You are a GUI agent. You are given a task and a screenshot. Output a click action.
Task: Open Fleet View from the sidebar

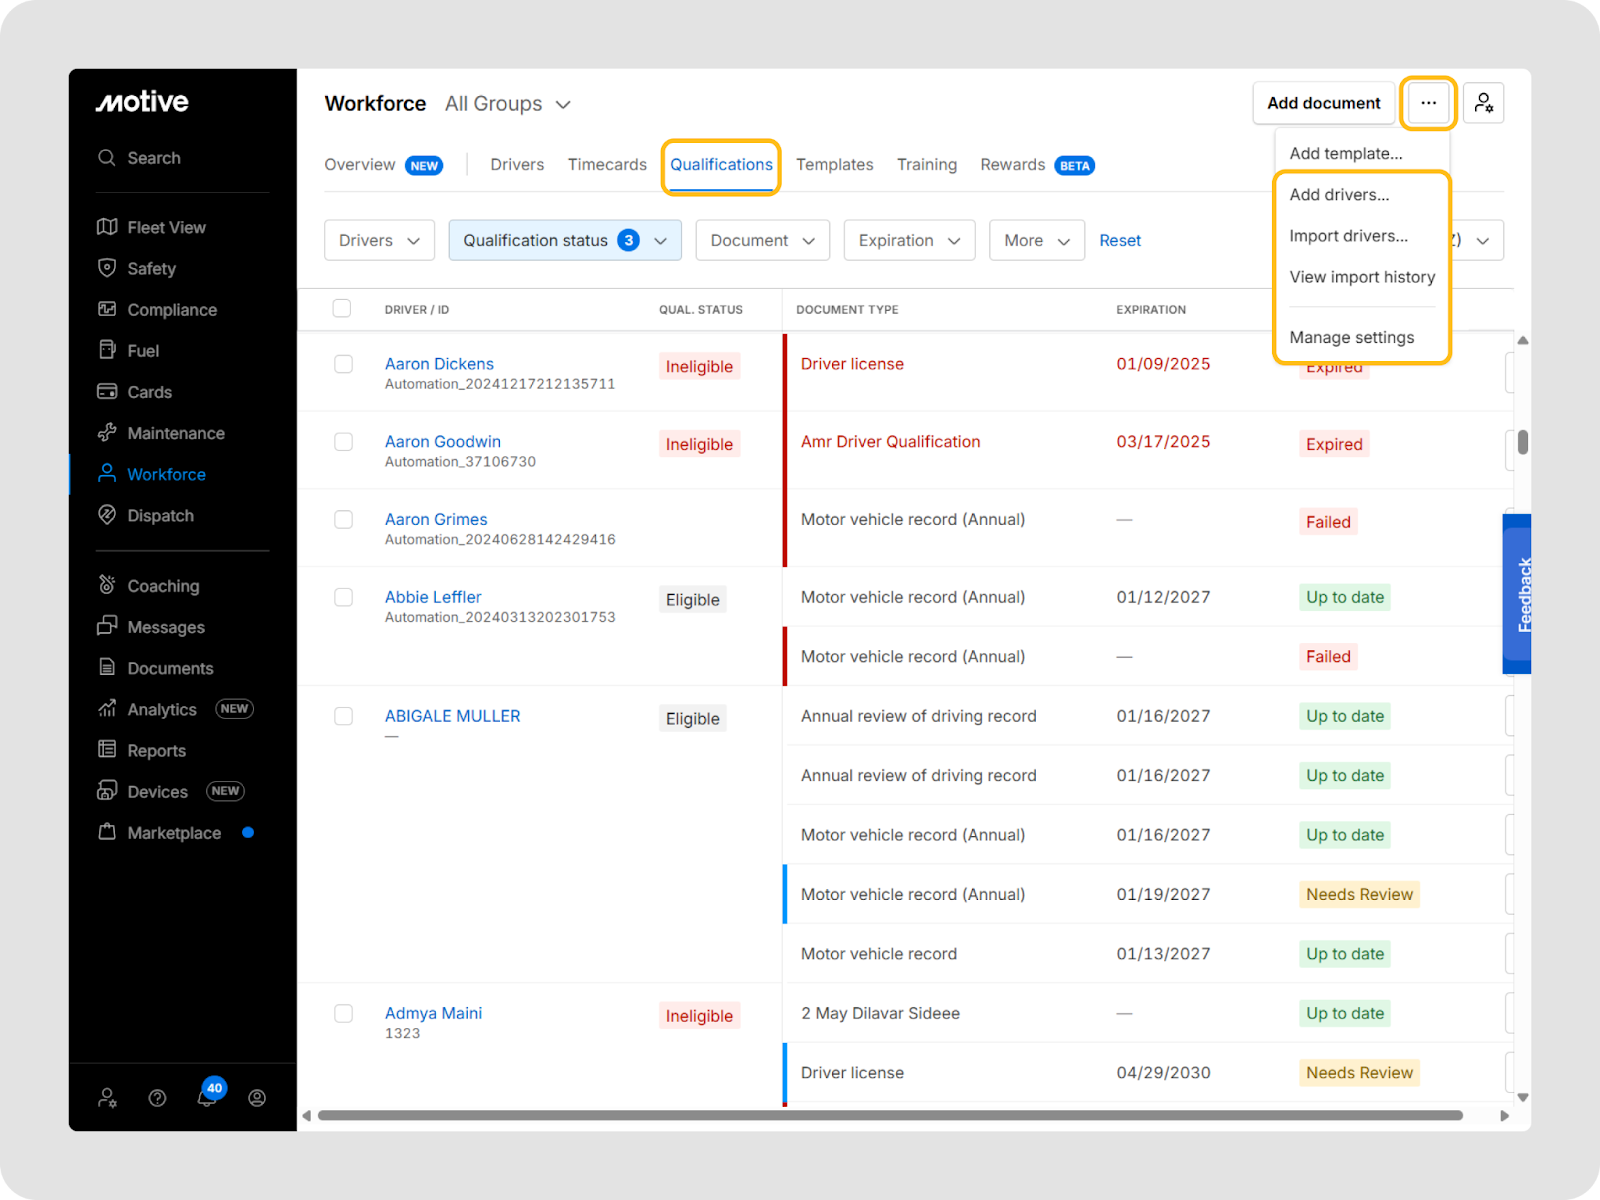pos(165,228)
